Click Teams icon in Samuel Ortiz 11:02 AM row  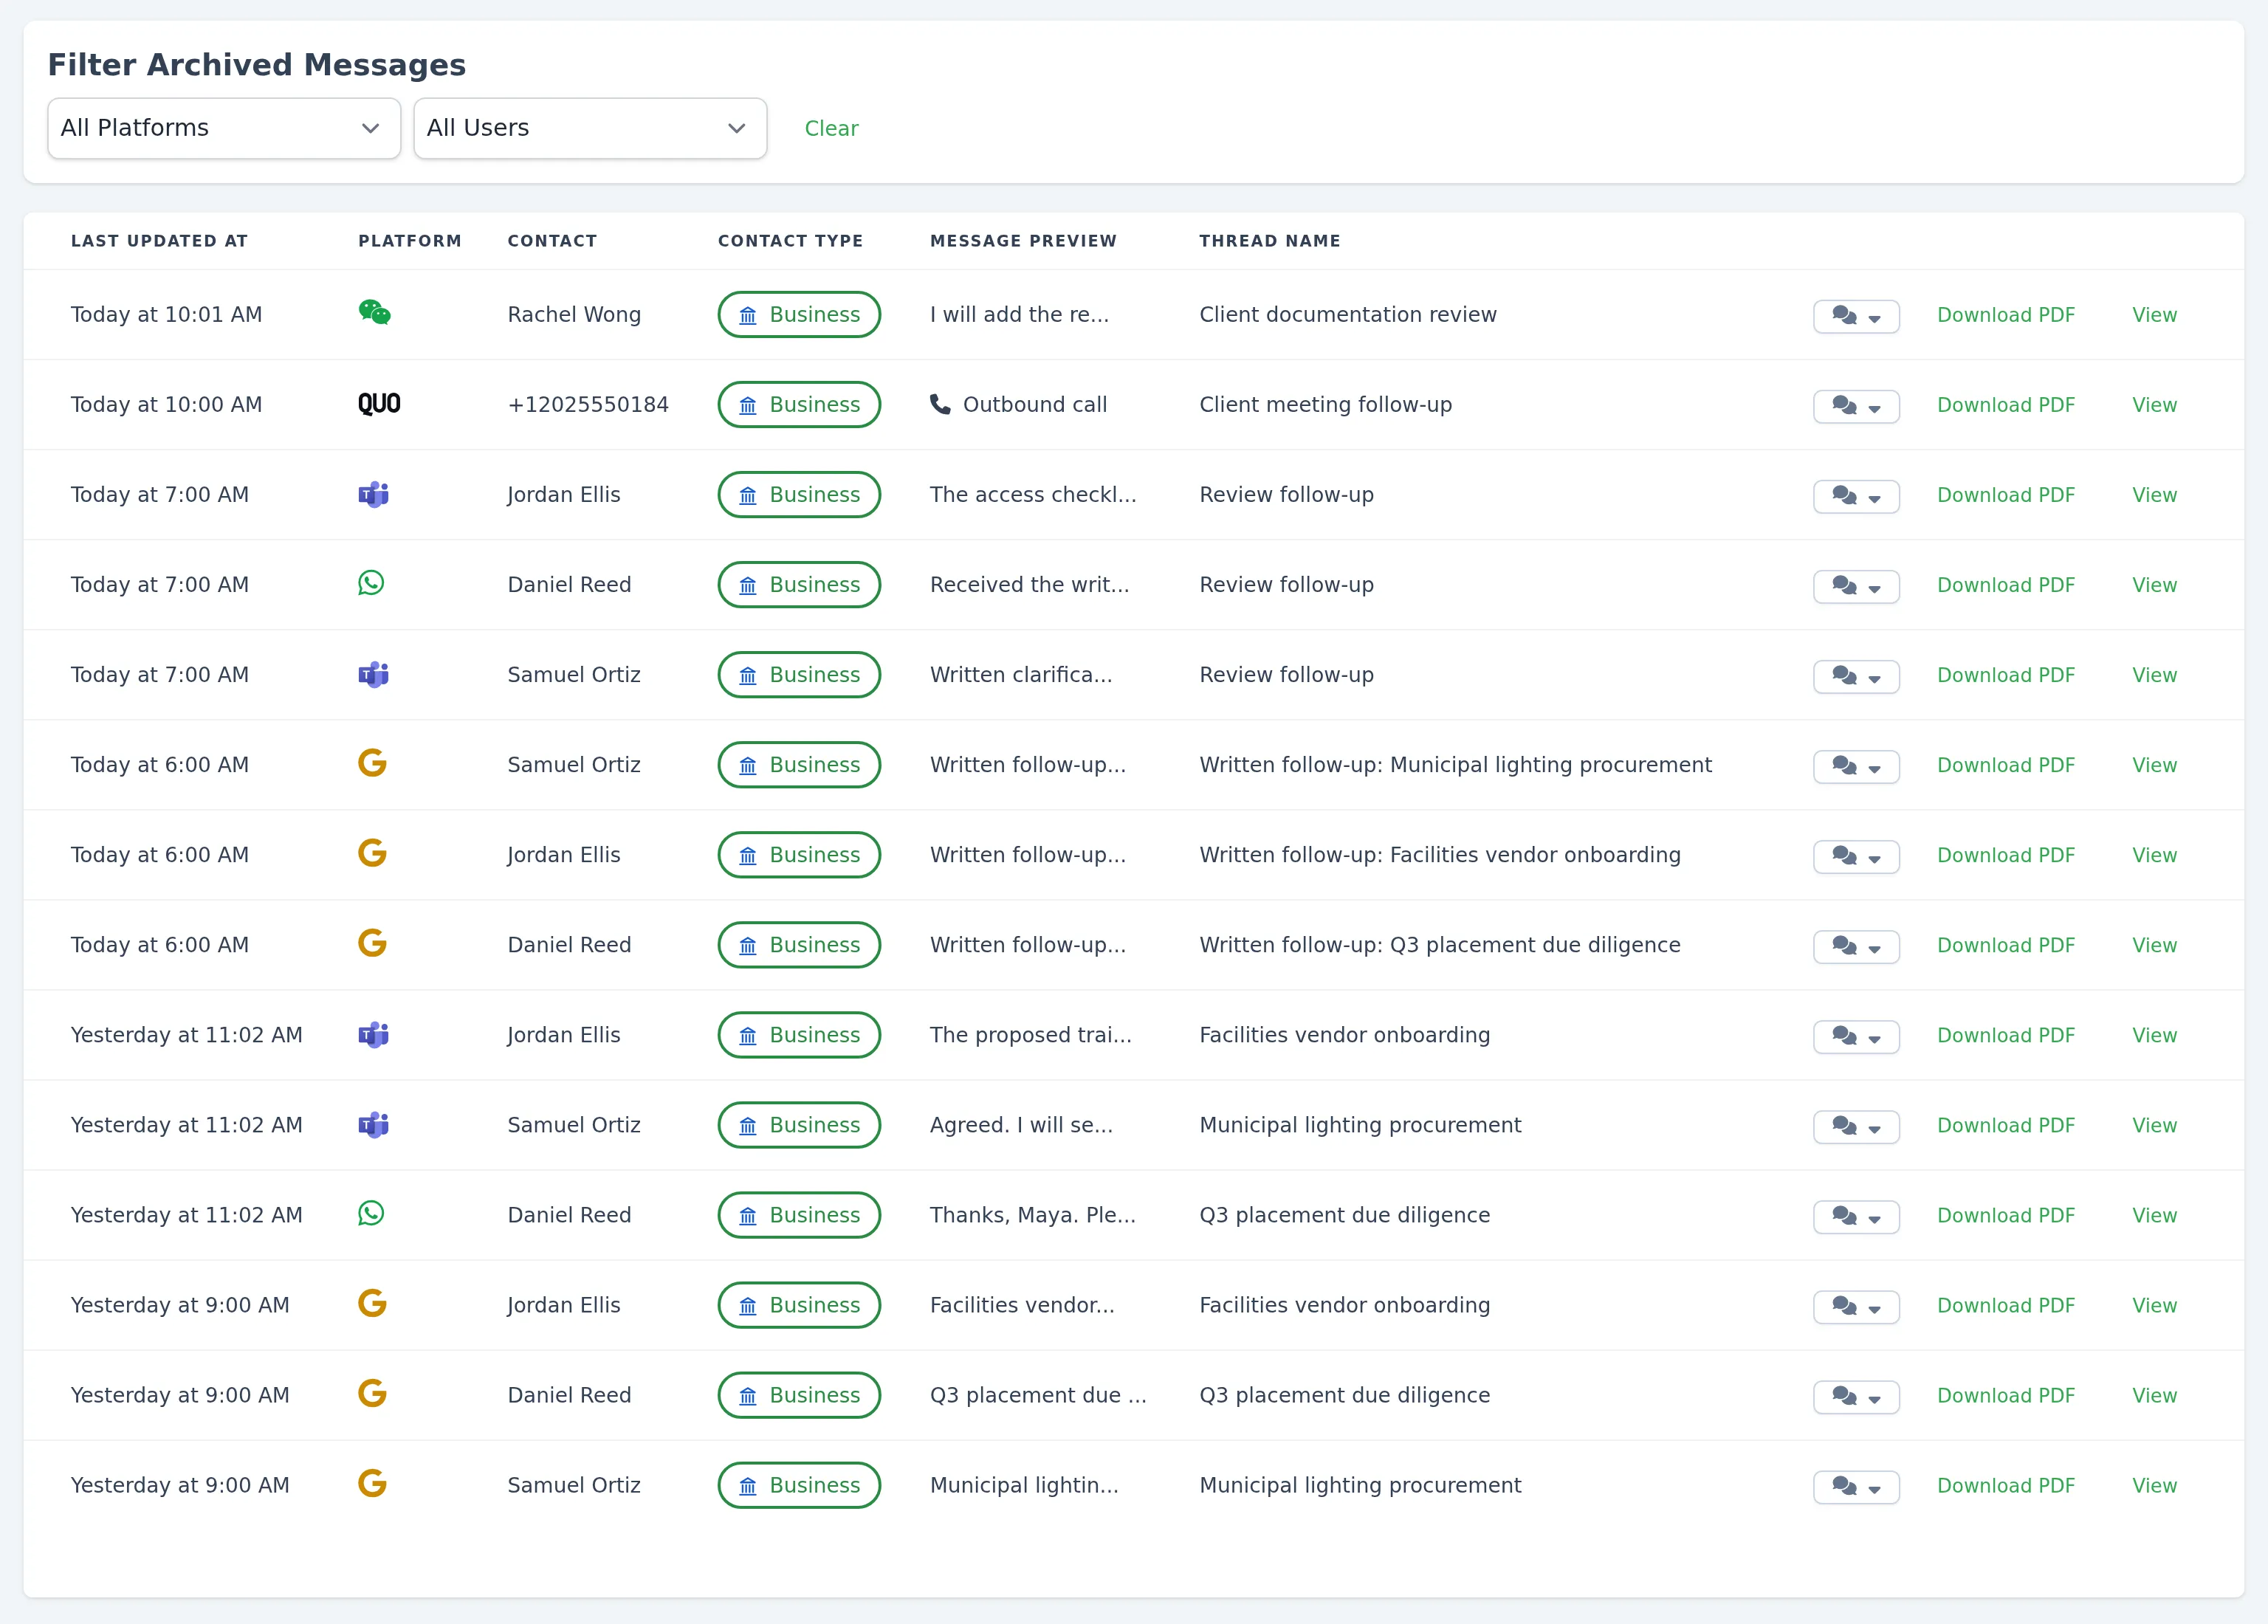click(373, 1124)
